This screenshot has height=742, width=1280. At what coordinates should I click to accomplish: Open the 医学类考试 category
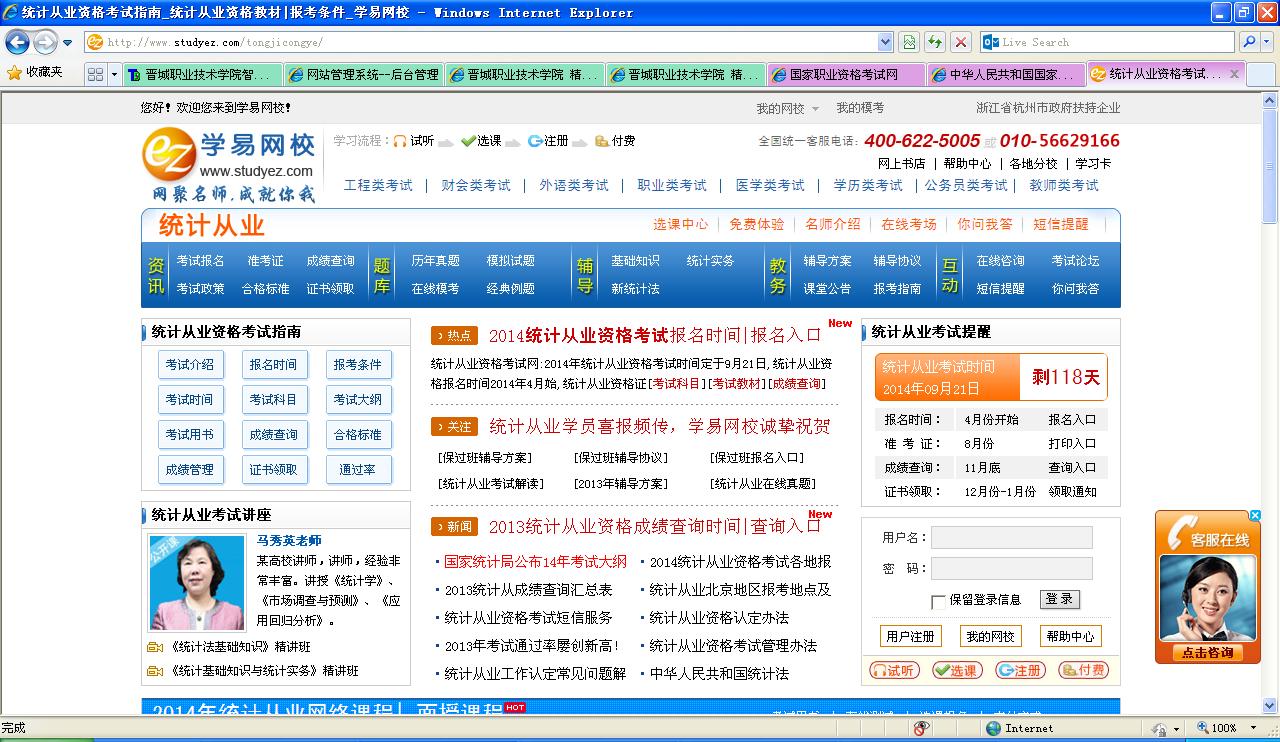[770, 185]
